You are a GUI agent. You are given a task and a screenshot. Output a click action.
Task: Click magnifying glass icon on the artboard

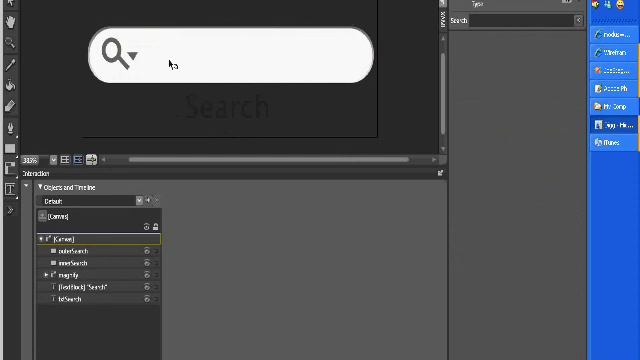click(115, 53)
